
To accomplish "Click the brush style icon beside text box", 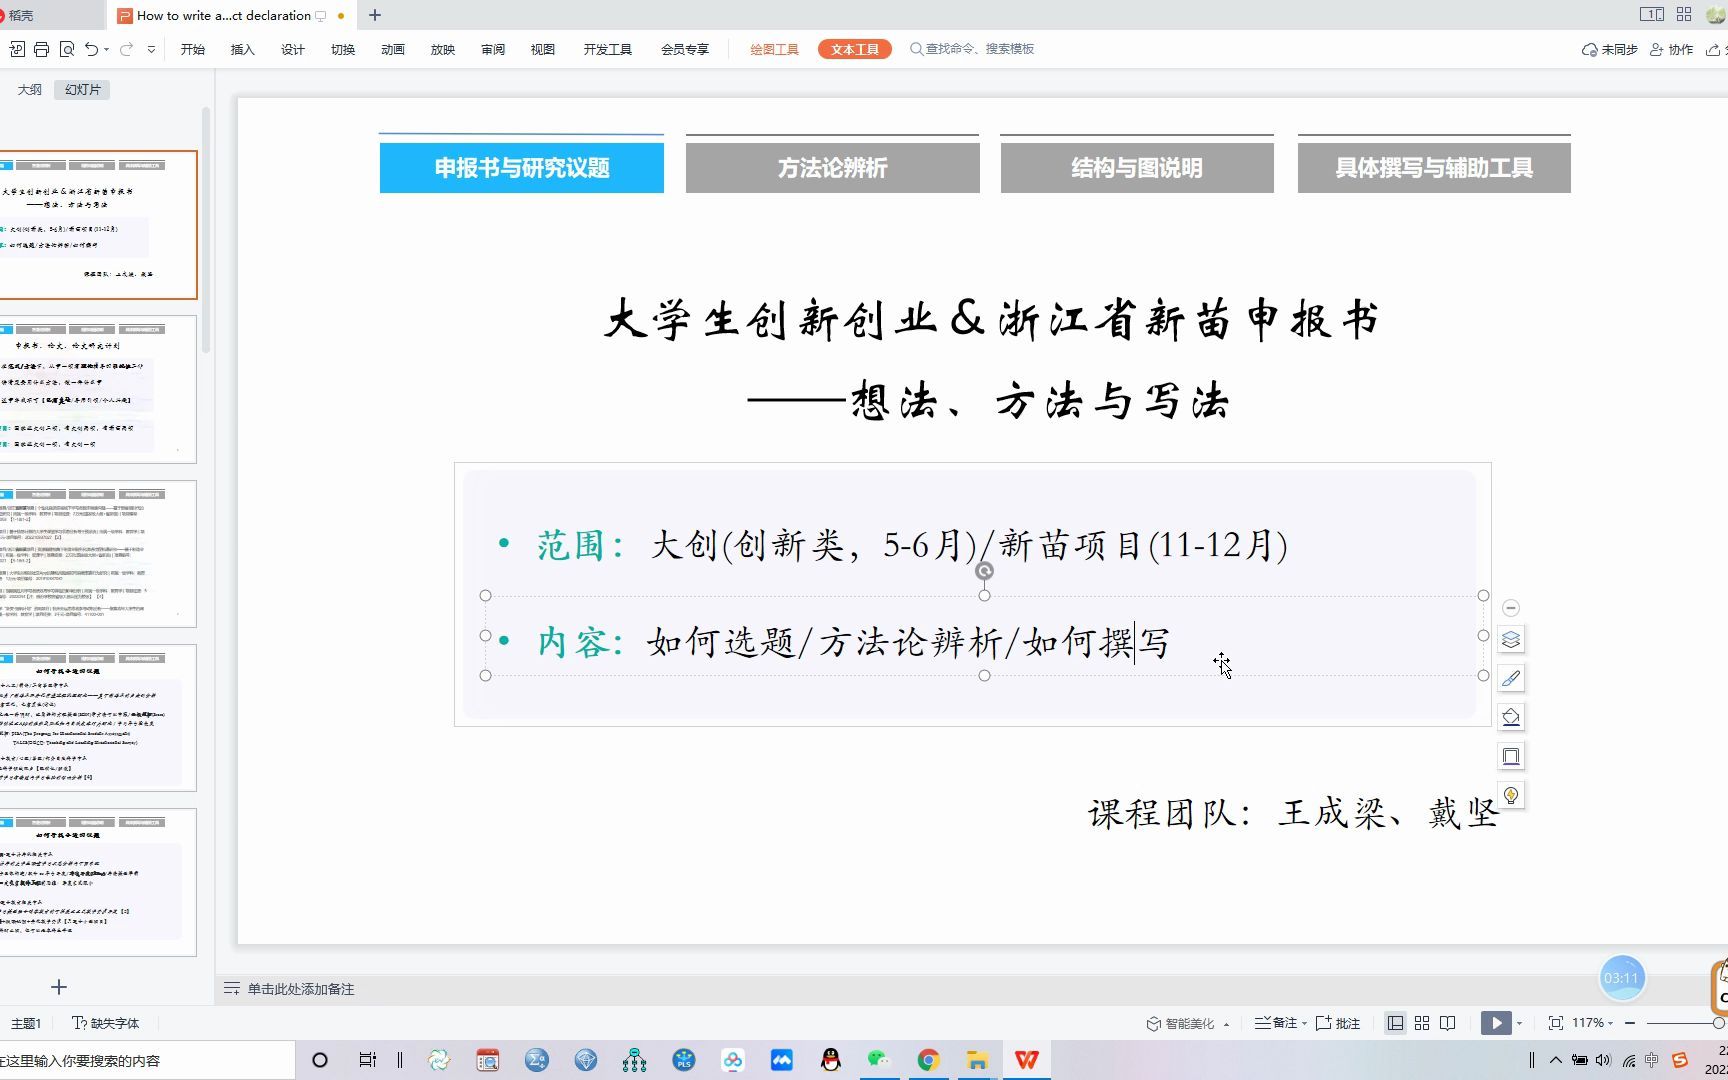I will (x=1511, y=678).
